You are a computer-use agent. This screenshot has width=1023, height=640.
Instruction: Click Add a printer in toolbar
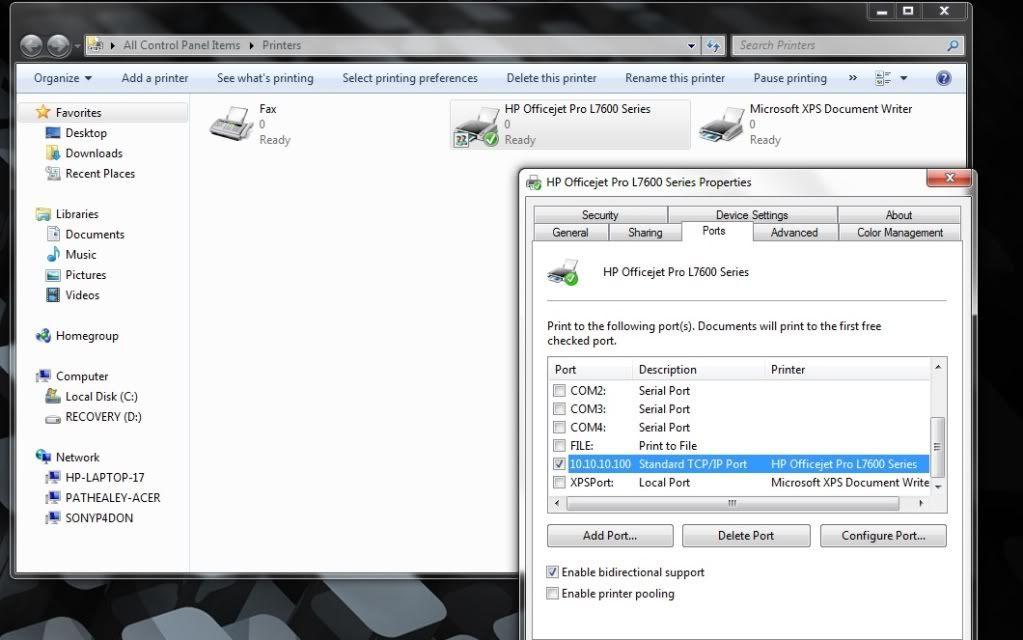pos(155,78)
